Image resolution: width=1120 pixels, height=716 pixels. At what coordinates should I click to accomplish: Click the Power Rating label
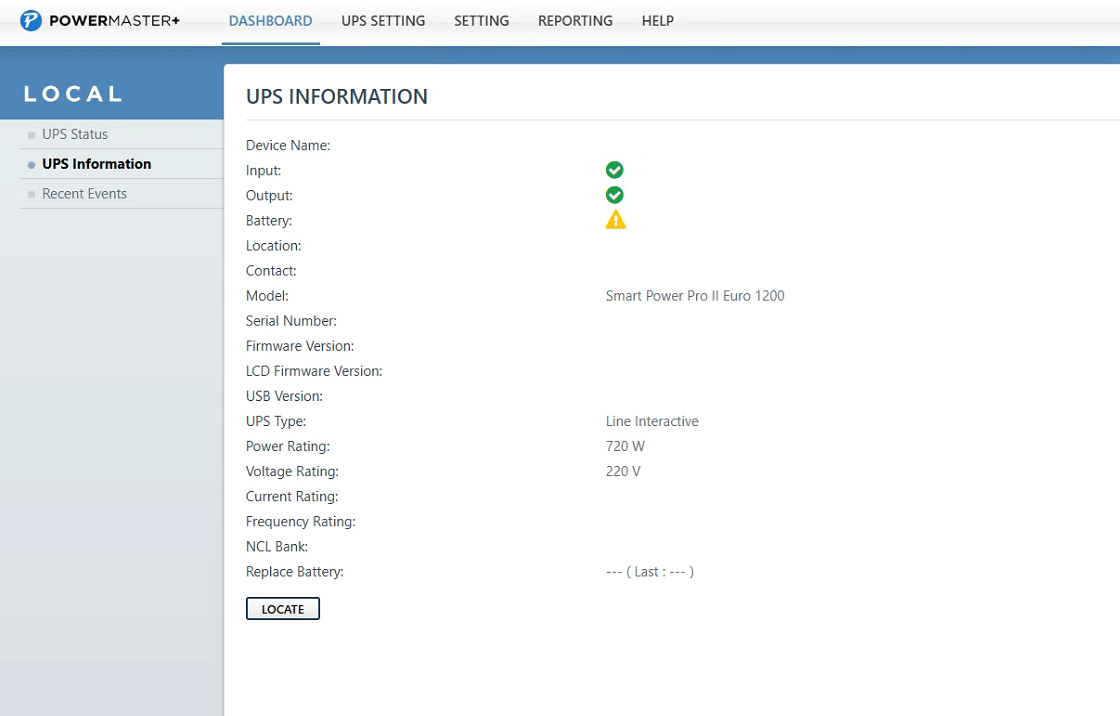tap(288, 447)
